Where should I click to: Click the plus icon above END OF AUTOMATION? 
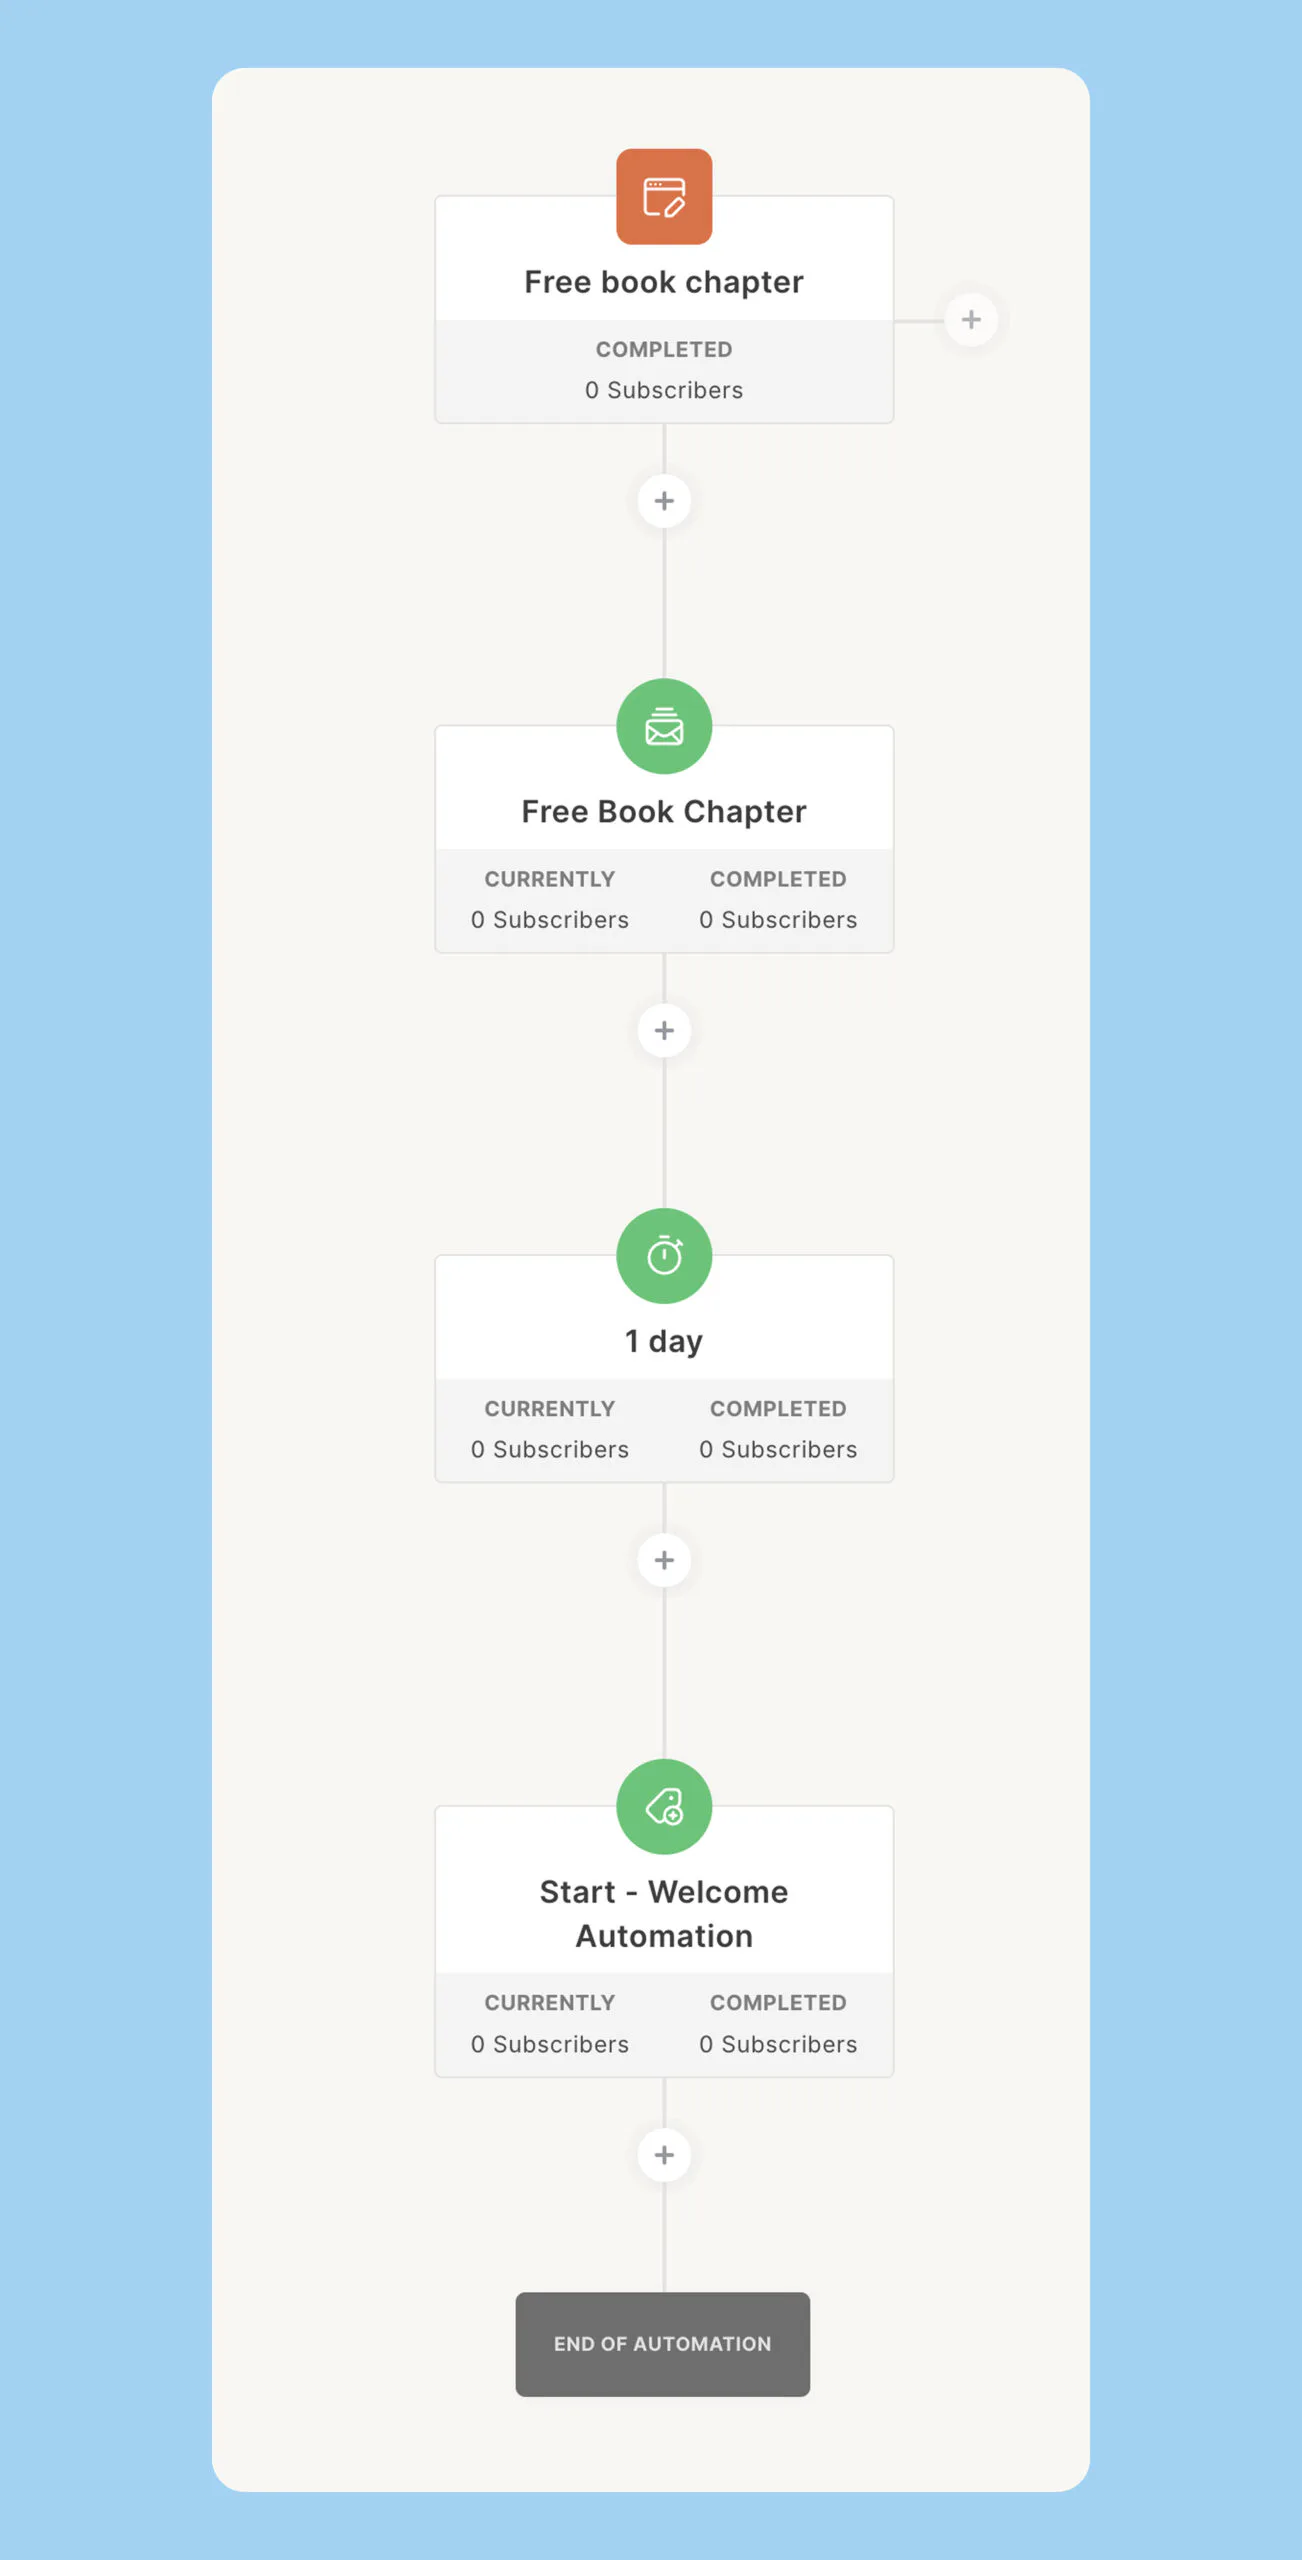664,2155
